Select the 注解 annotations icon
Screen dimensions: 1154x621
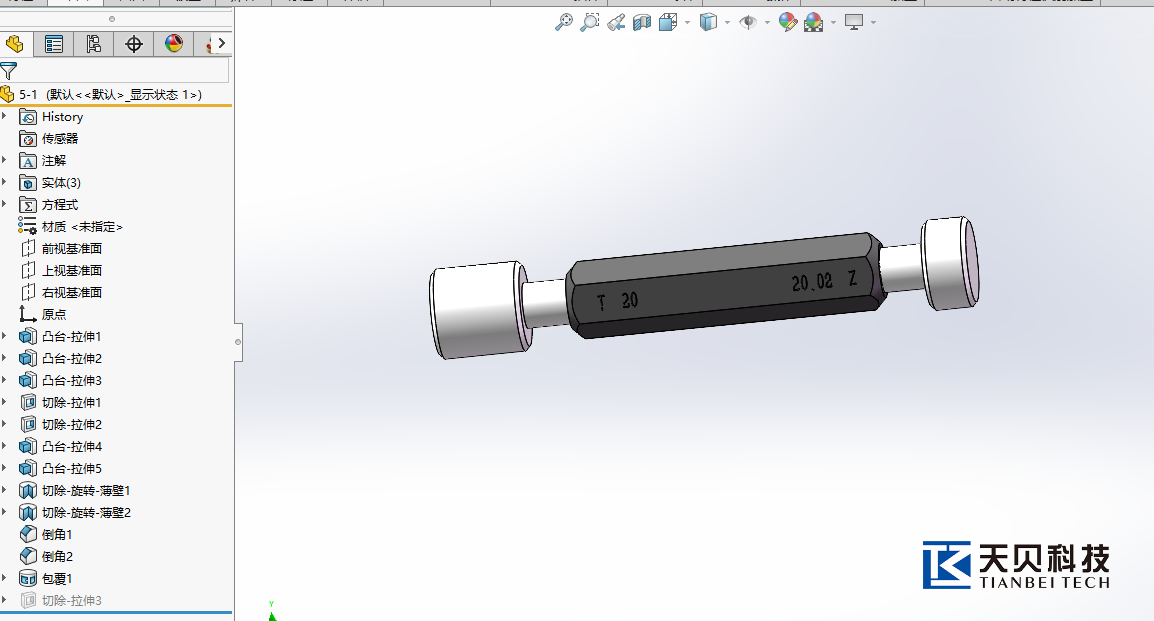28,161
